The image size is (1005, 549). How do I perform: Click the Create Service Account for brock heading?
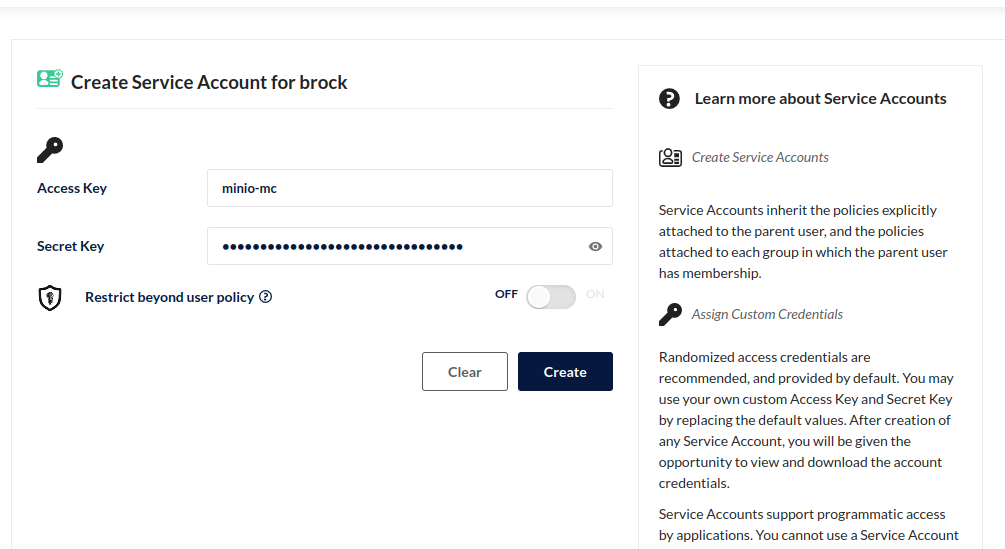209,83
